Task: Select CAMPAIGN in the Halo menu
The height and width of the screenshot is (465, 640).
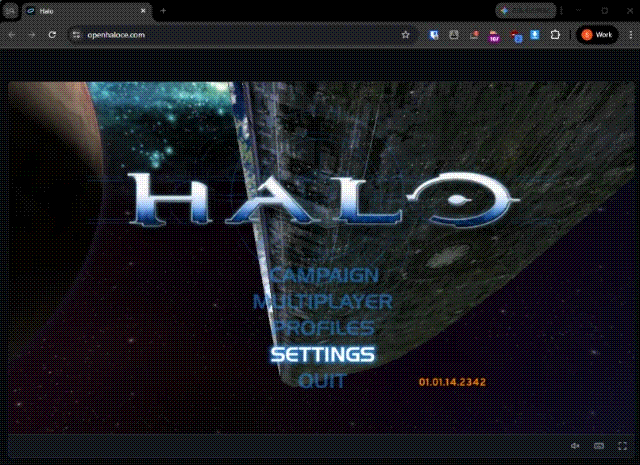Action: 324,275
